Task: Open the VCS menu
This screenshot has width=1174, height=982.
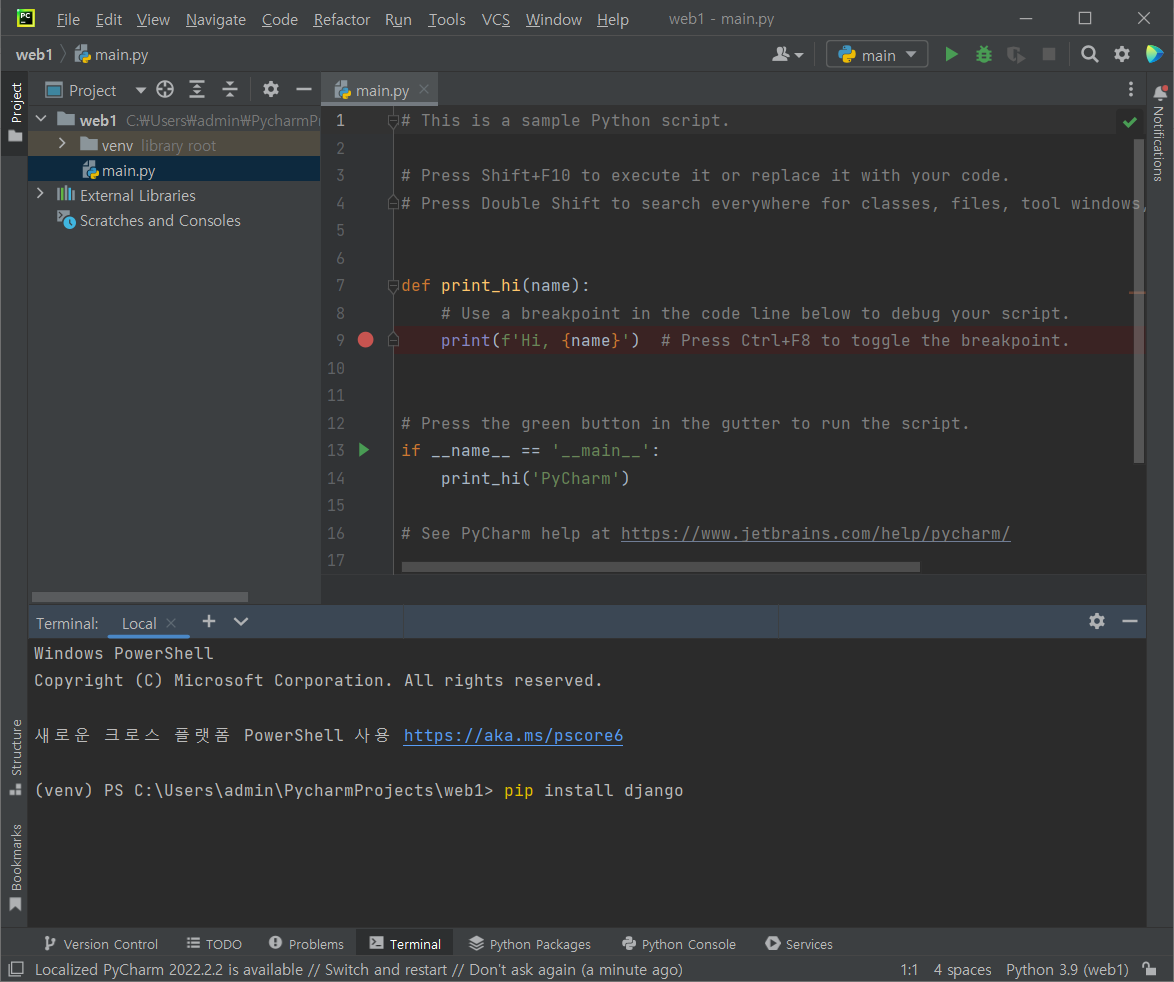Action: (496, 19)
